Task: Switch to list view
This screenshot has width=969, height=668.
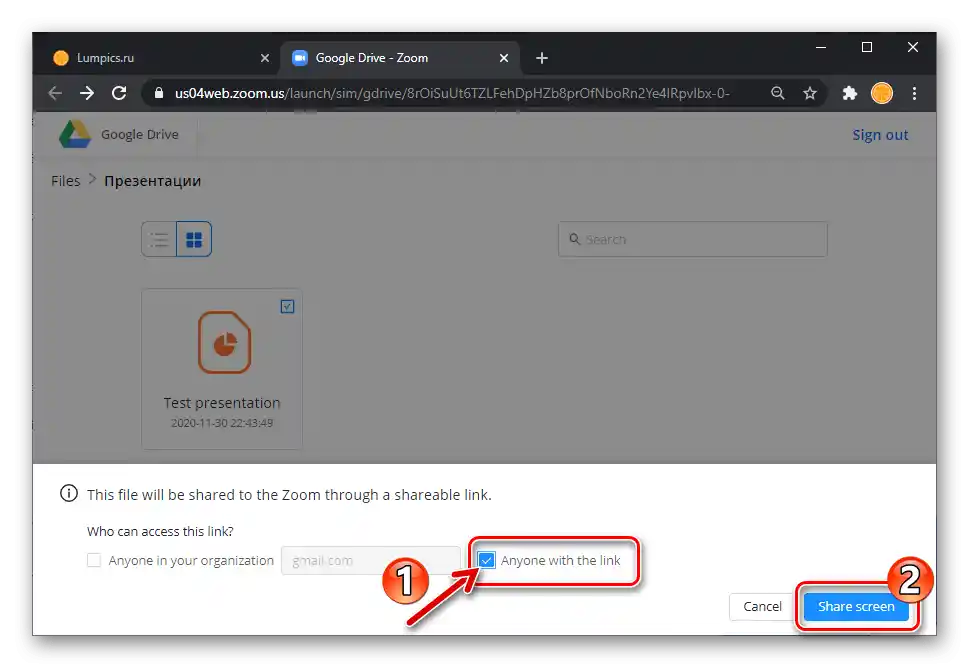Action: point(159,239)
